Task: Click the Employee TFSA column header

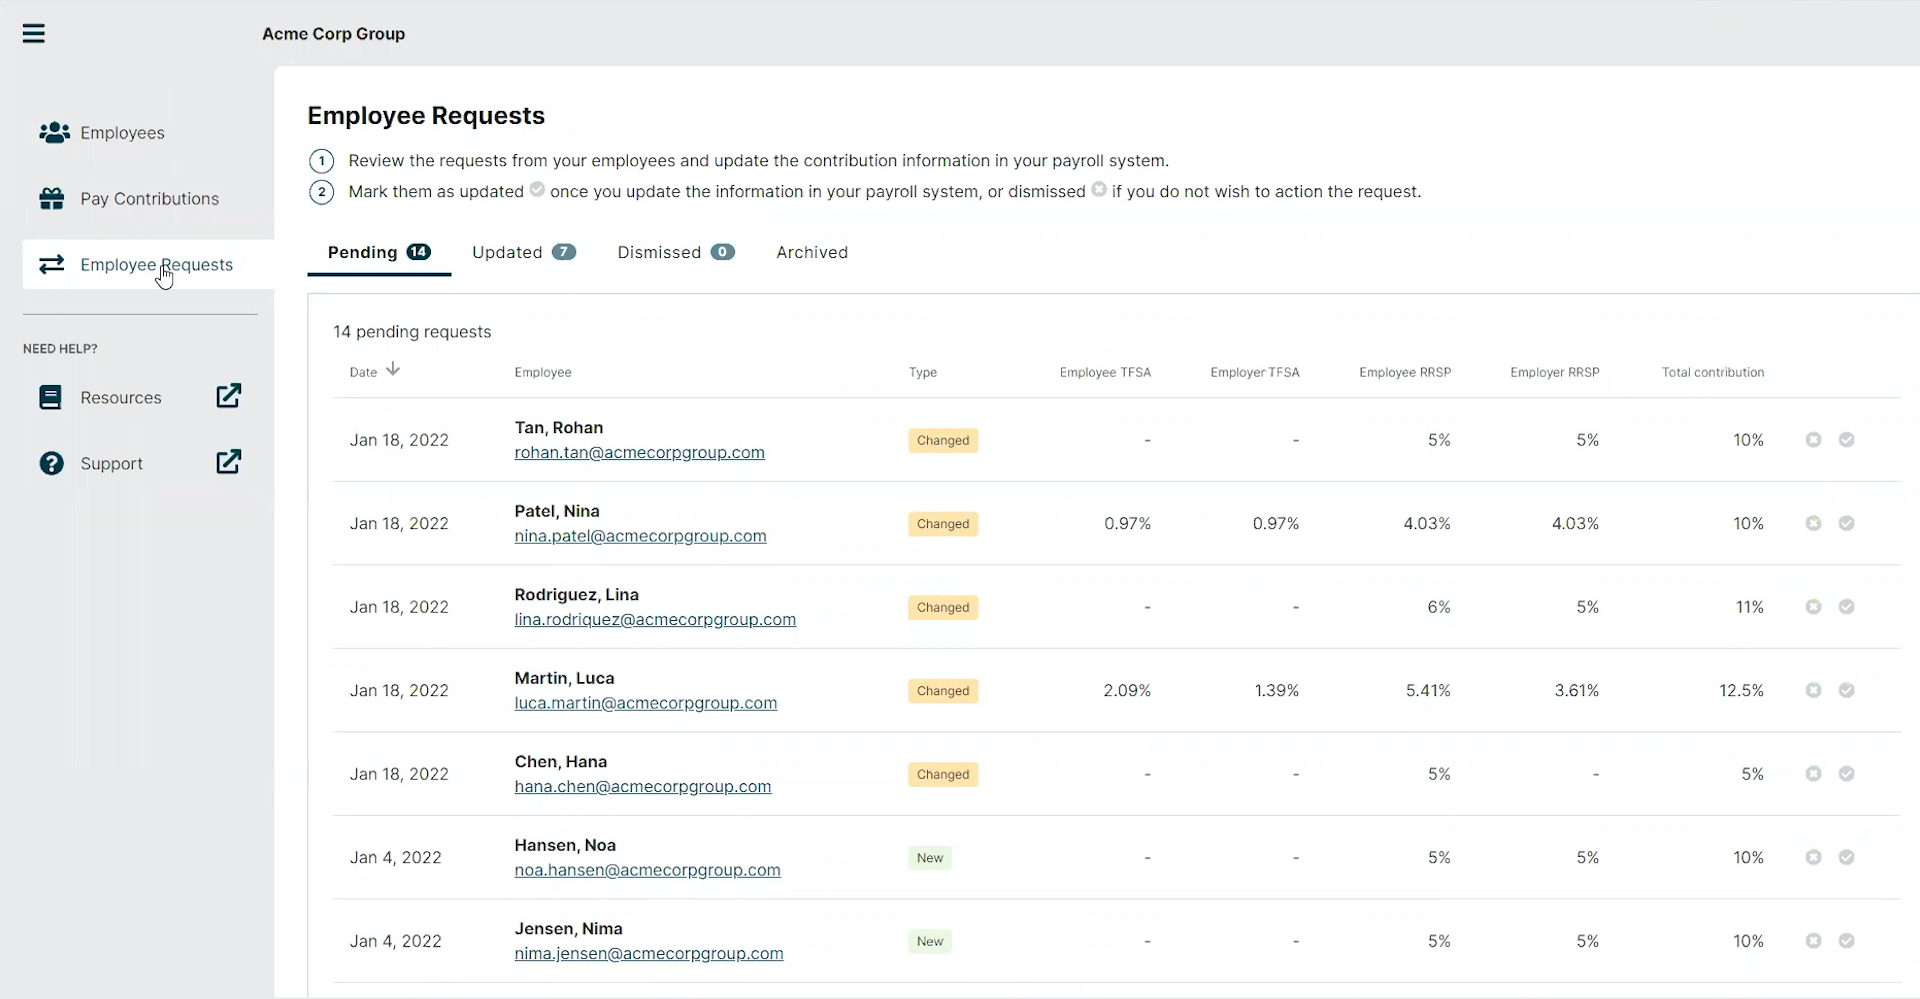Action: pos(1105,372)
